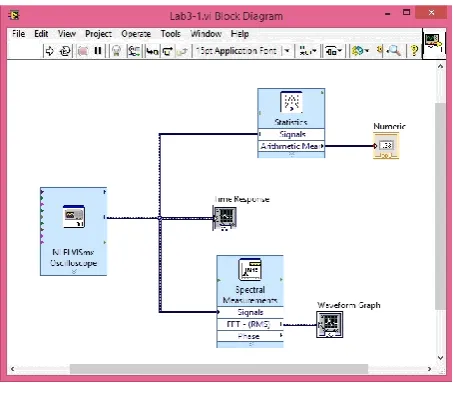Select the Statistics Express VI icon

[291, 102]
